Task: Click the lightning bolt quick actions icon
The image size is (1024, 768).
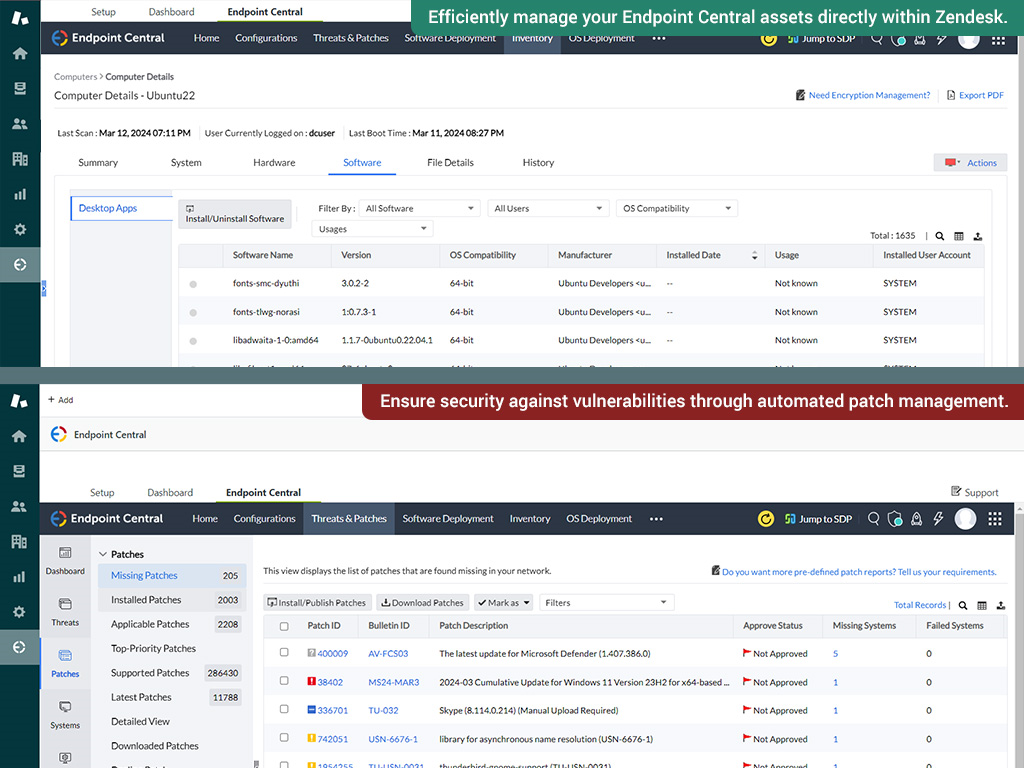Action: coord(940,519)
